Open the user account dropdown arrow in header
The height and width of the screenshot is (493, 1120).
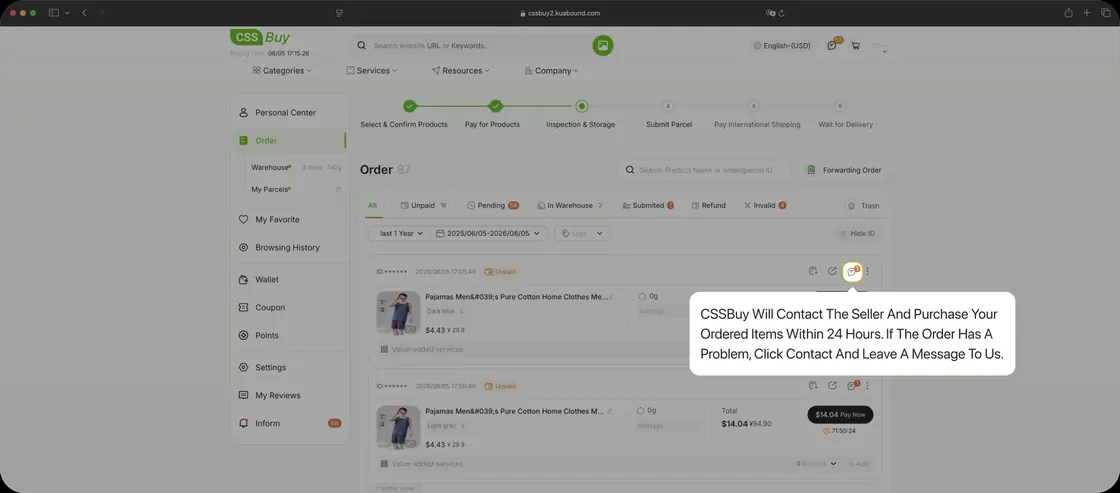(x=884, y=52)
